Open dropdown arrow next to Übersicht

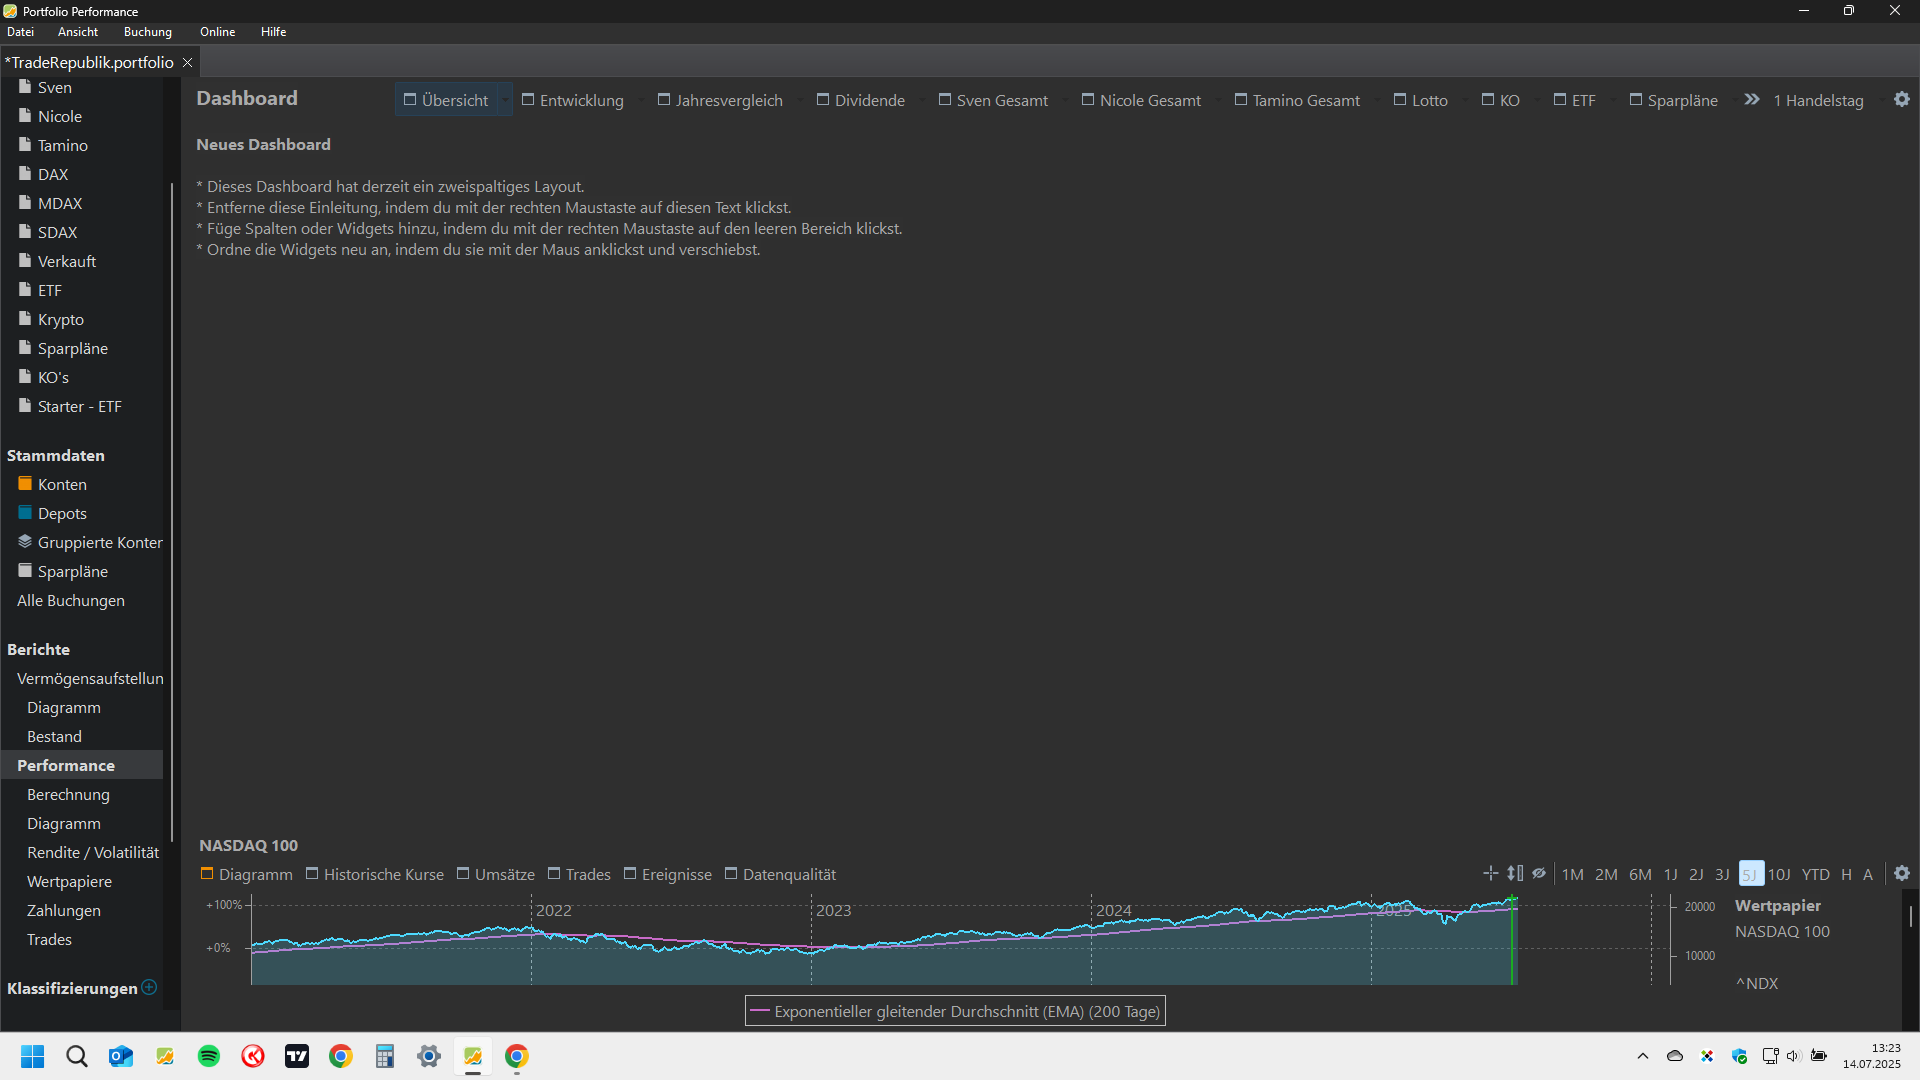tap(505, 100)
